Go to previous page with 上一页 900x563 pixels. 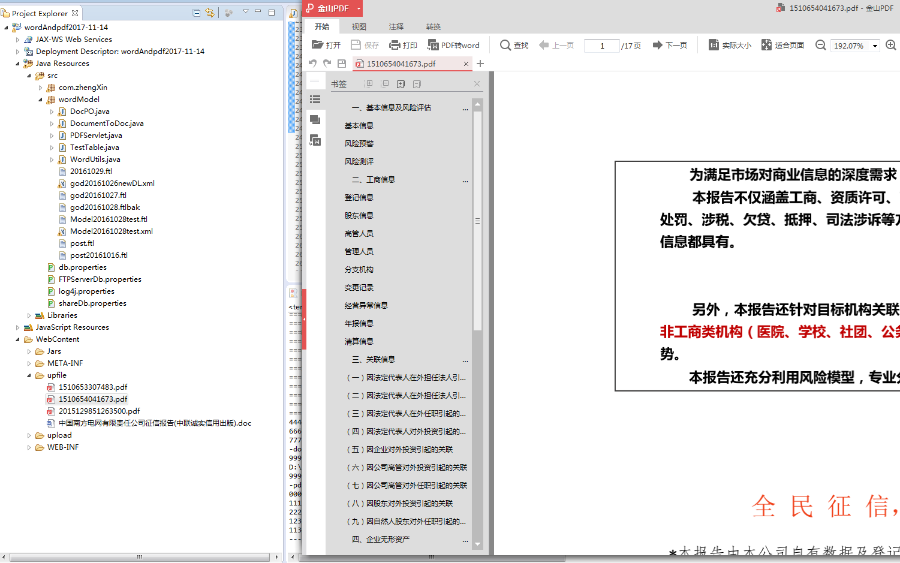pos(556,45)
